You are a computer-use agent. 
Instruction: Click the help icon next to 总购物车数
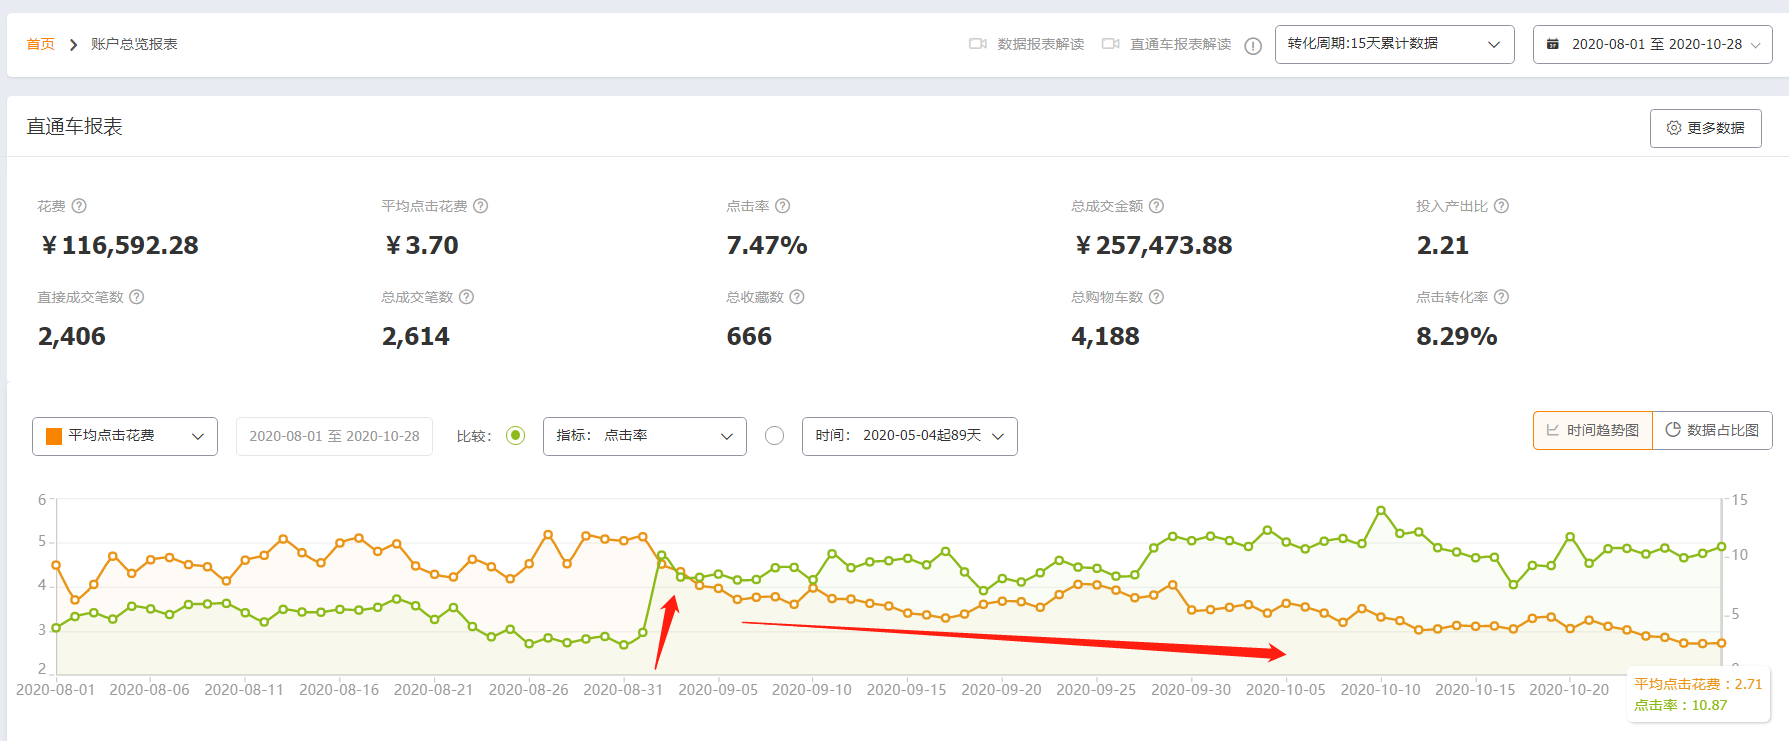point(1156,297)
